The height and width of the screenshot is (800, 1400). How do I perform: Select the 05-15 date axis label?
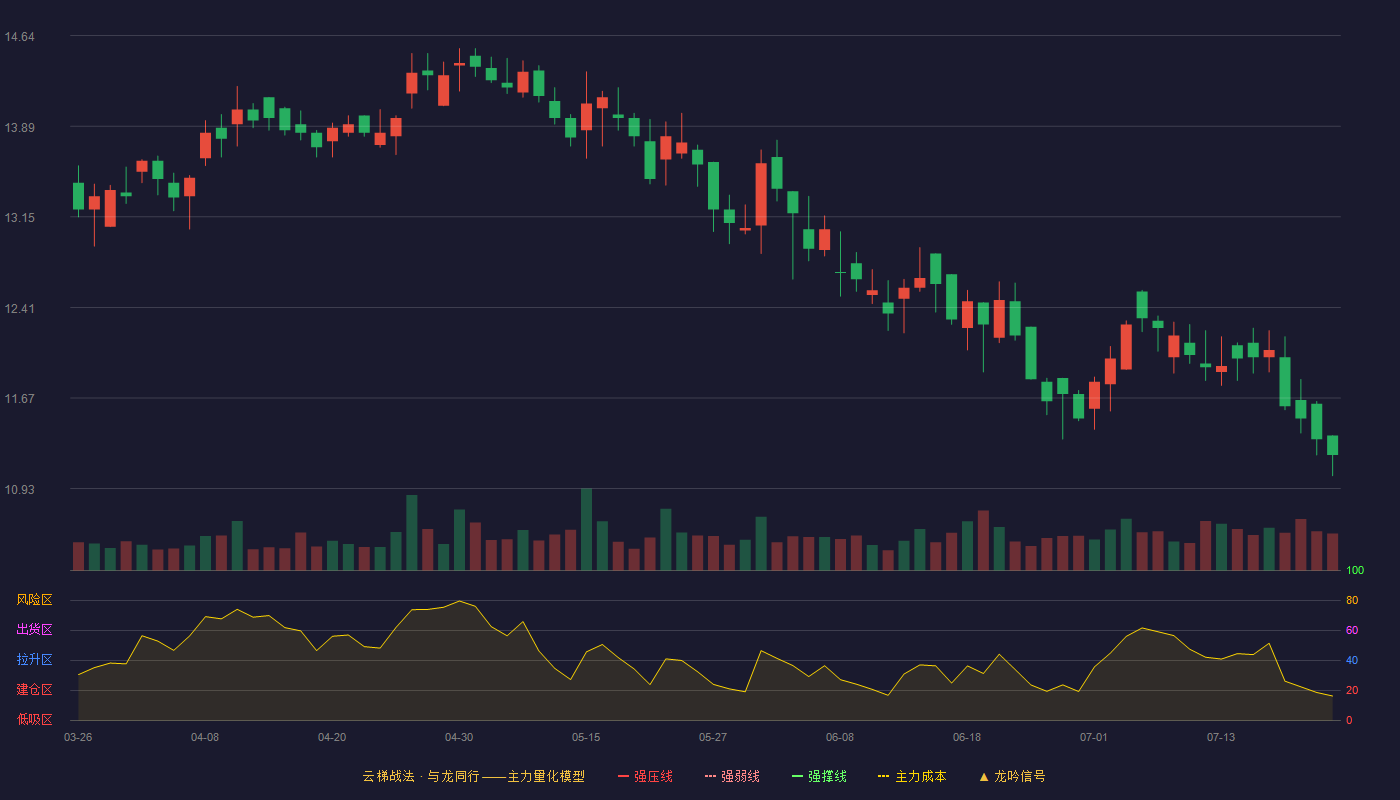(x=586, y=737)
